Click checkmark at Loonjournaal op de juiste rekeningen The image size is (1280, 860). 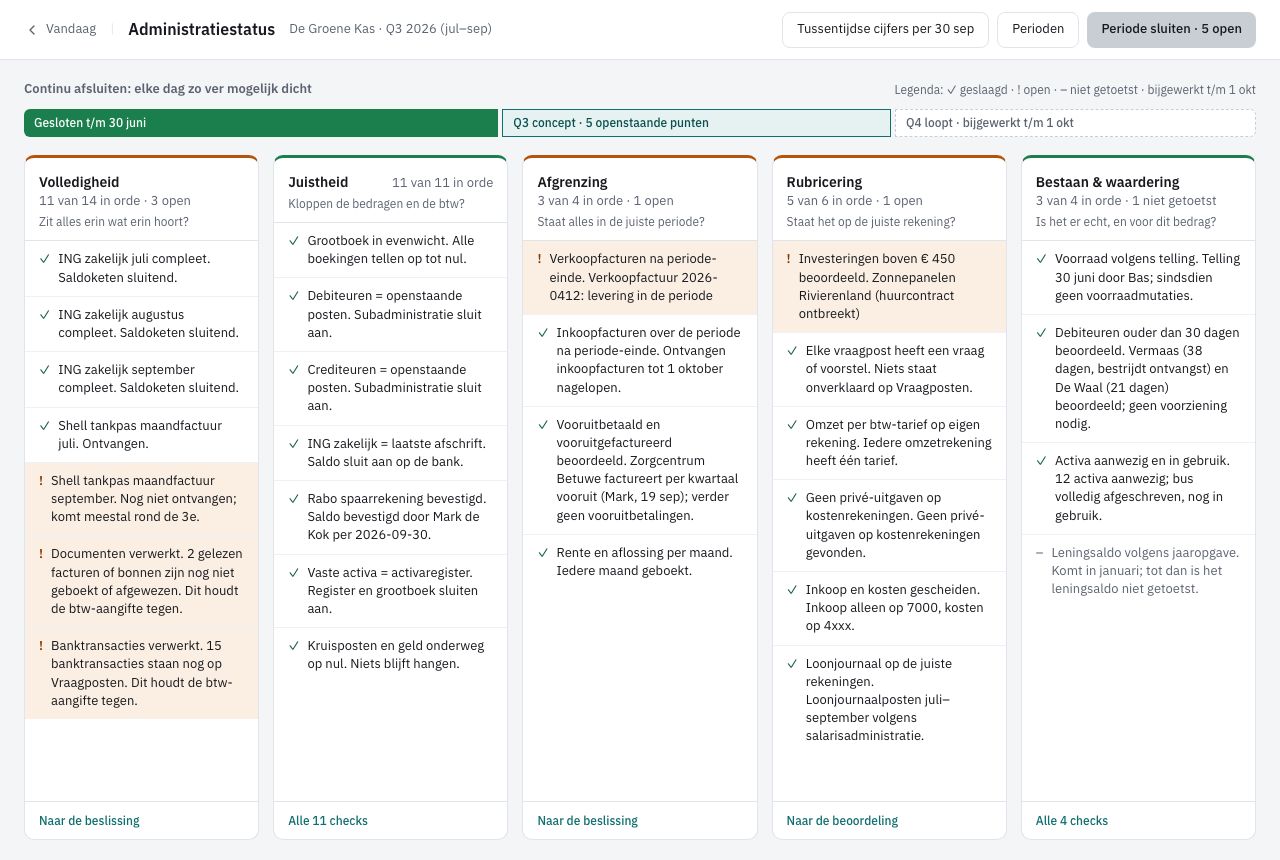[x=792, y=664]
